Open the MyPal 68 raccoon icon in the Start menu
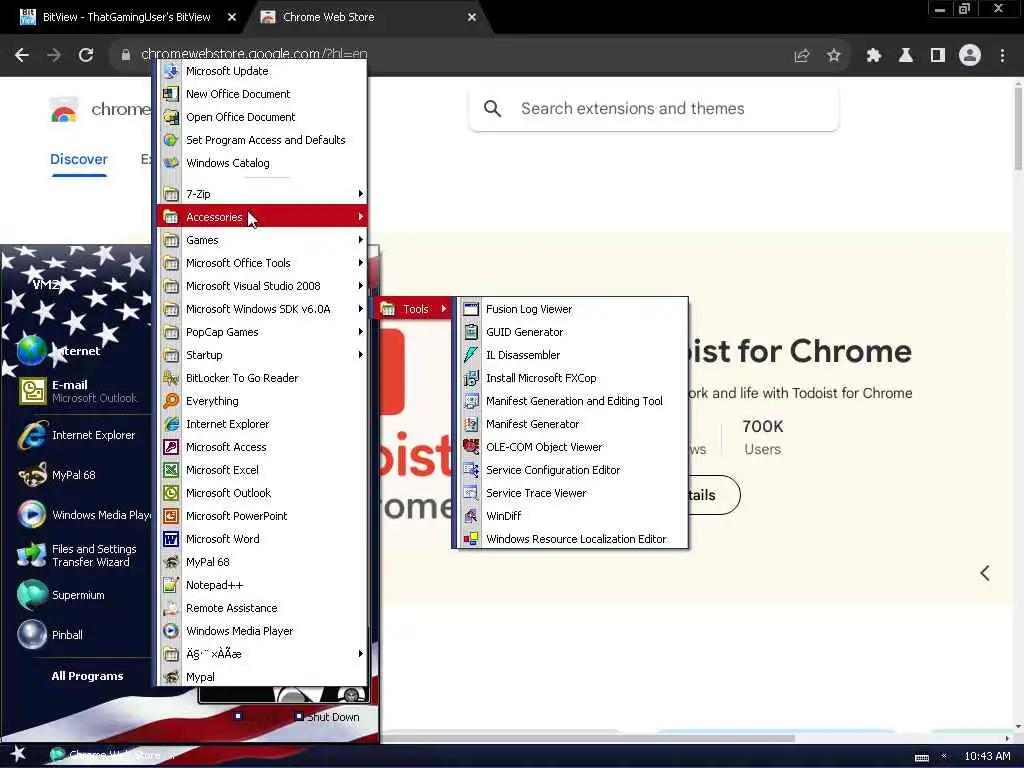Viewport: 1024px width, 768px height. click(32, 475)
